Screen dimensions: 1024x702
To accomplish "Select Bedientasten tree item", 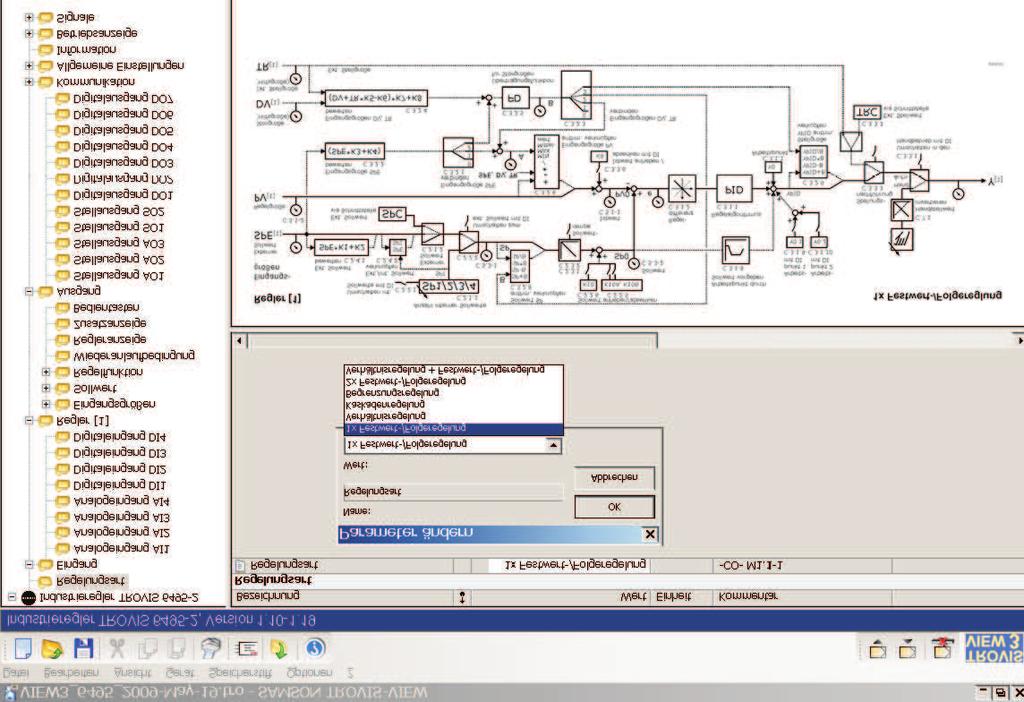I will click(106, 308).
